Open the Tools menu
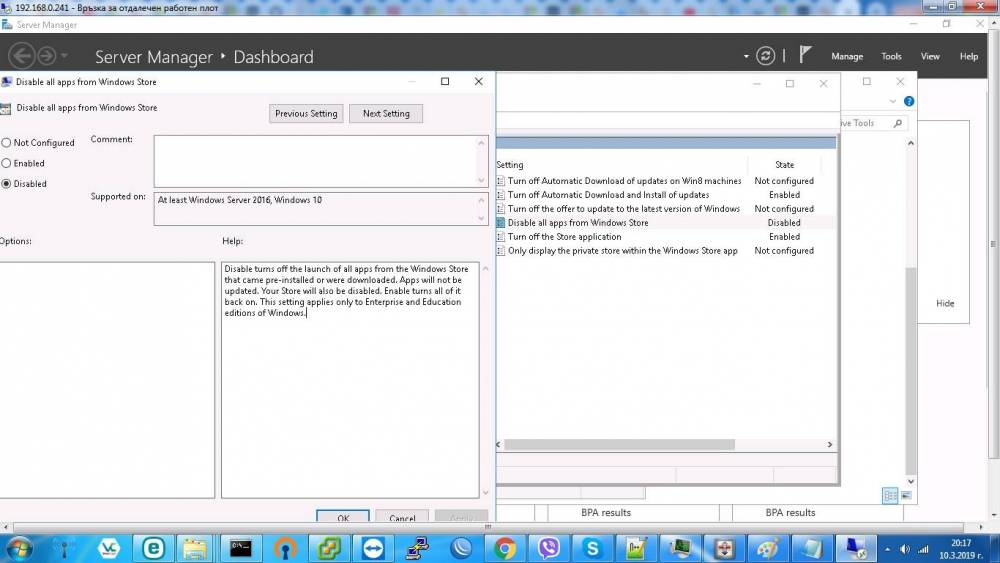 pyautogui.click(x=891, y=56)
